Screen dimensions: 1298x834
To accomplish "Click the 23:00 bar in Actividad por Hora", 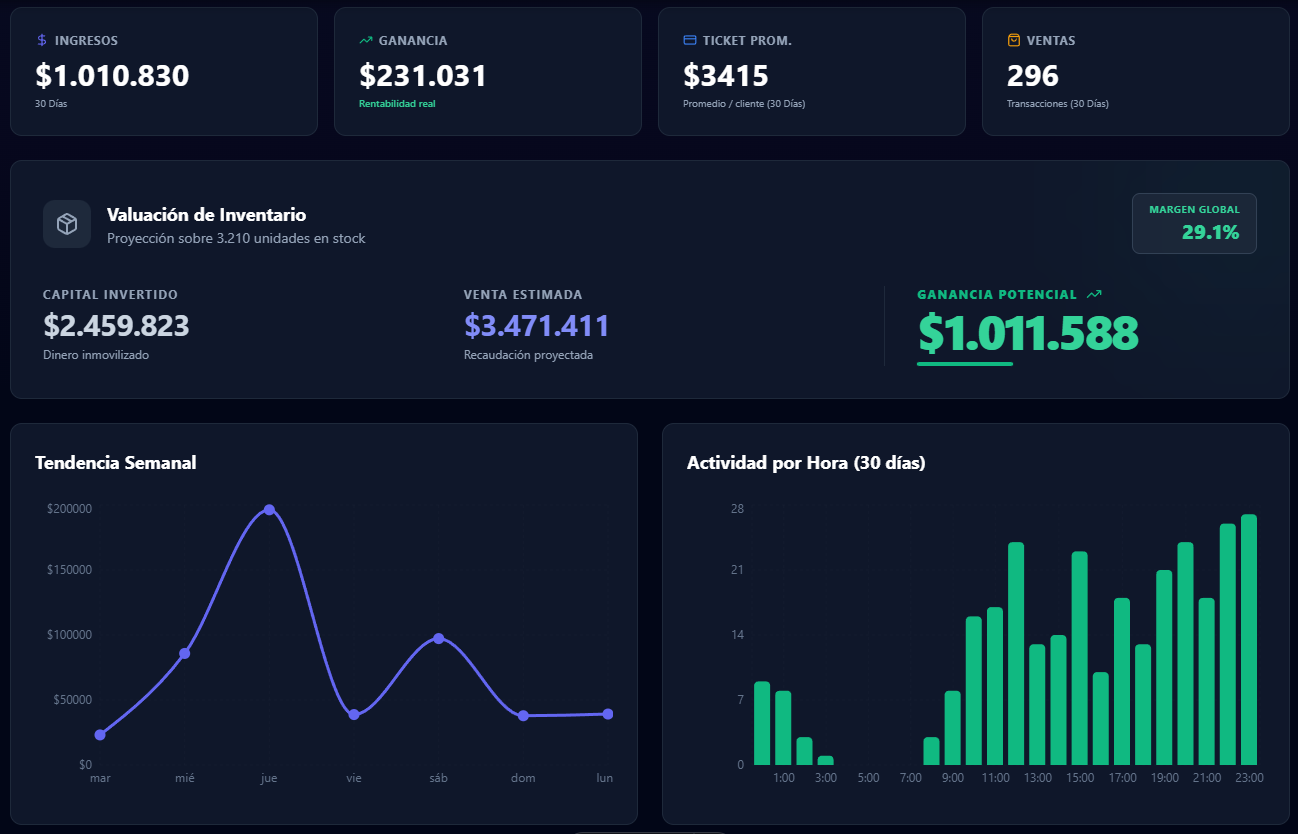I will click(x=1249, y=640).
